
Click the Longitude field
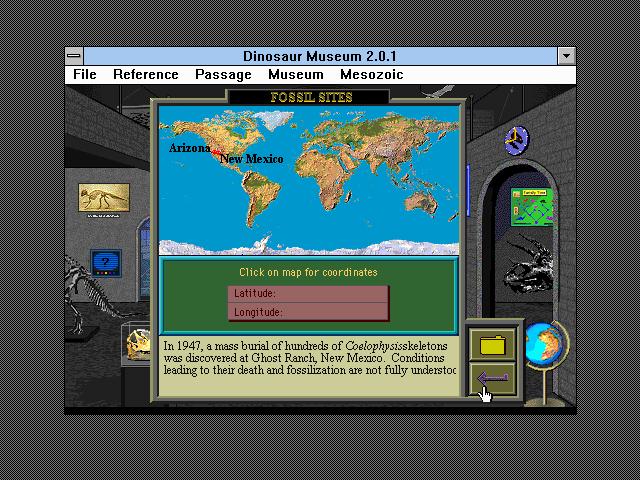pyautogui.click(x=309, y=312)
